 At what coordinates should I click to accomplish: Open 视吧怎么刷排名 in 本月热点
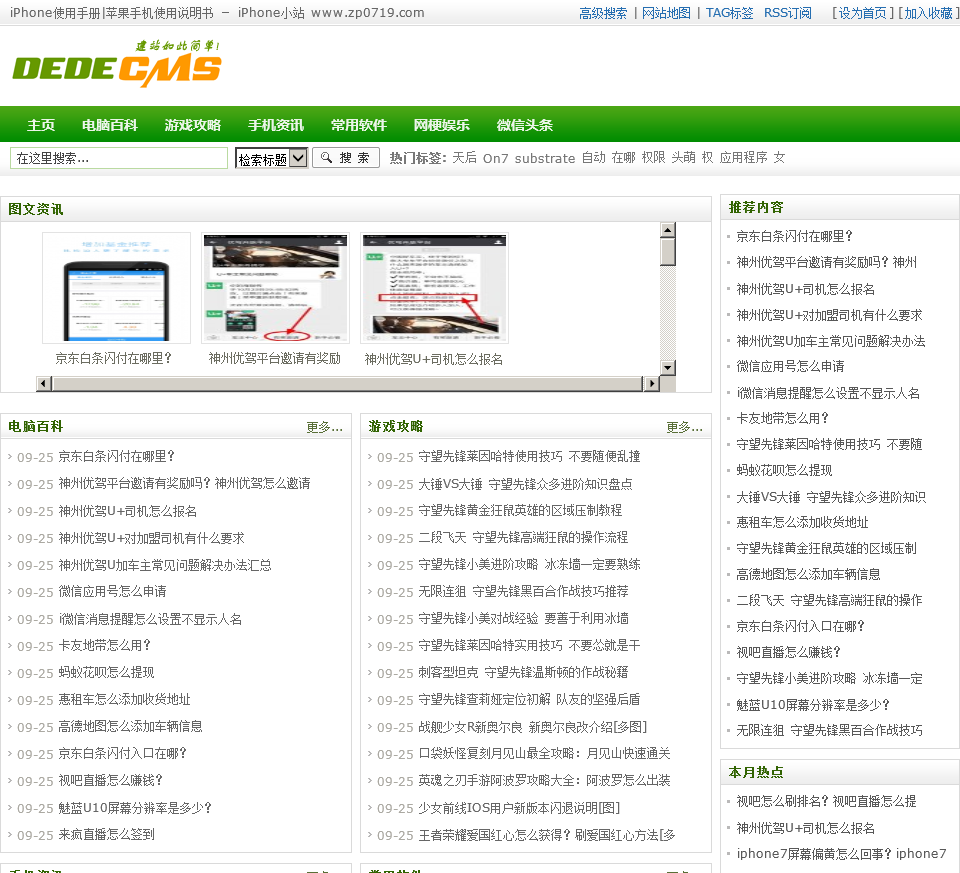point(826,801)
